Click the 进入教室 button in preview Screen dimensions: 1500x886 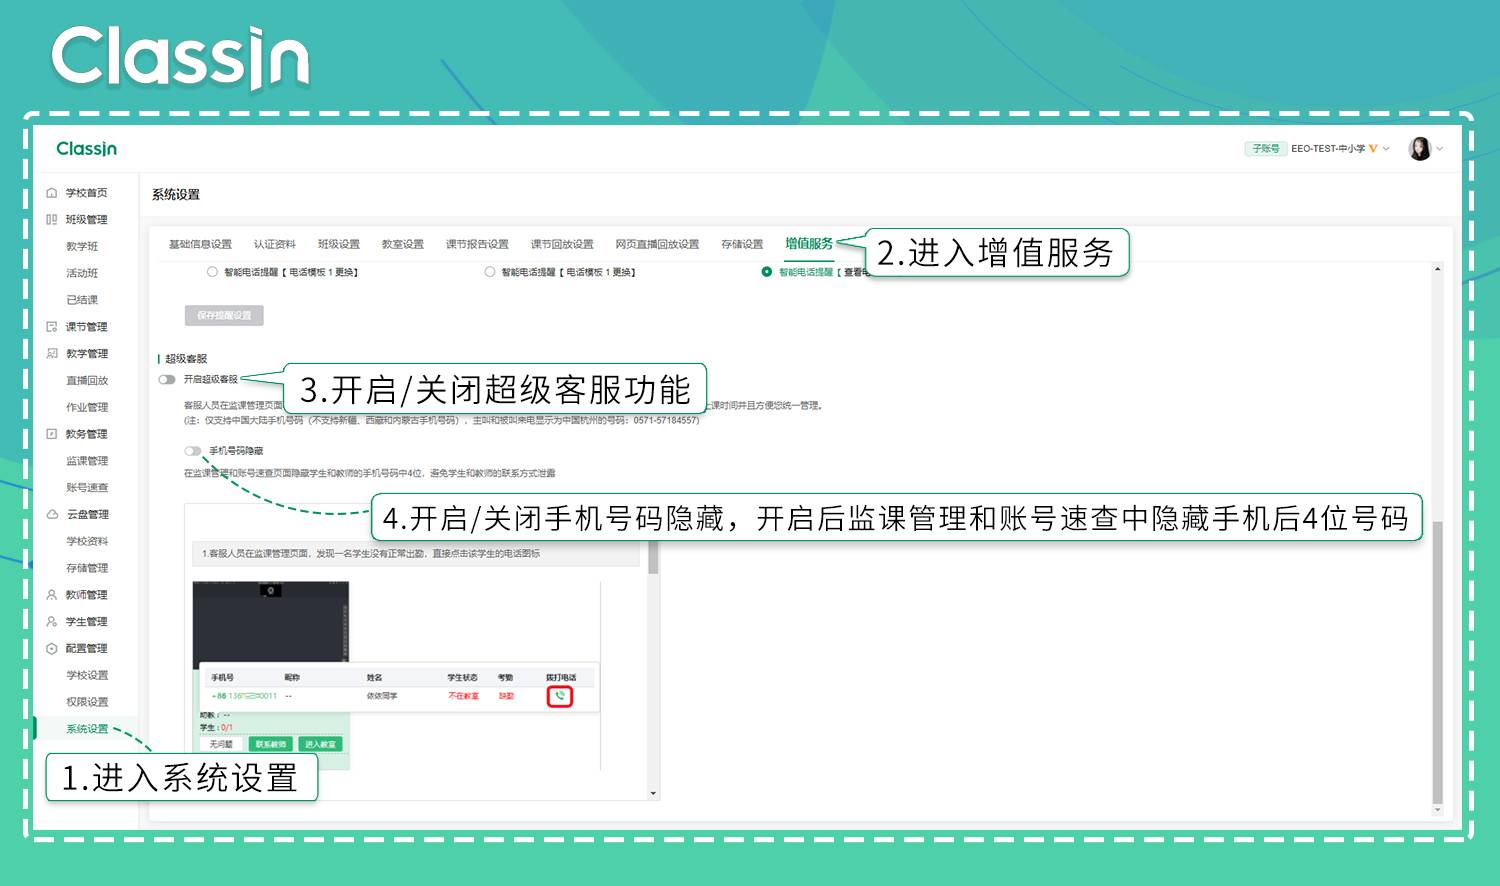click(321, 744)
